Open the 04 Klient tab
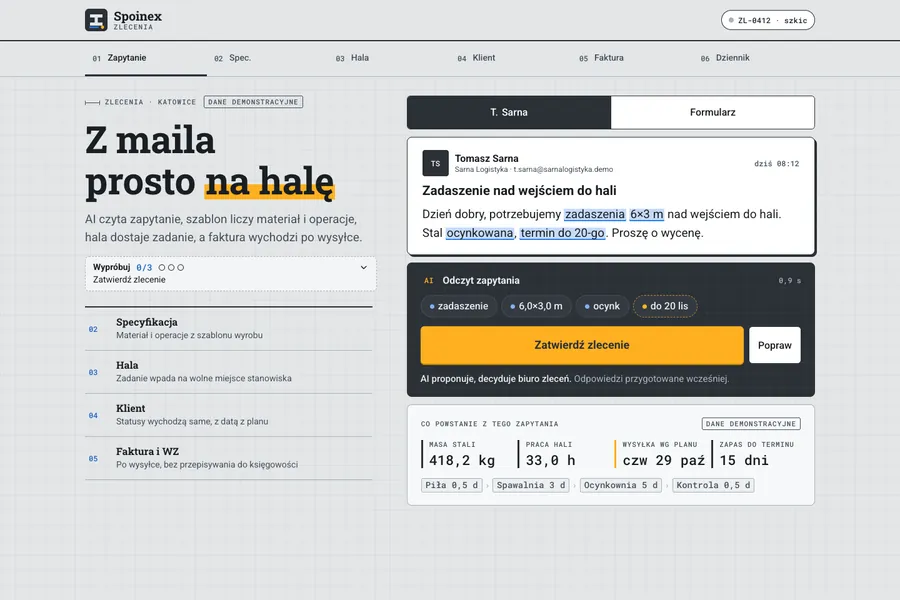This screenshot has width=900, height=600. (511, 58)
